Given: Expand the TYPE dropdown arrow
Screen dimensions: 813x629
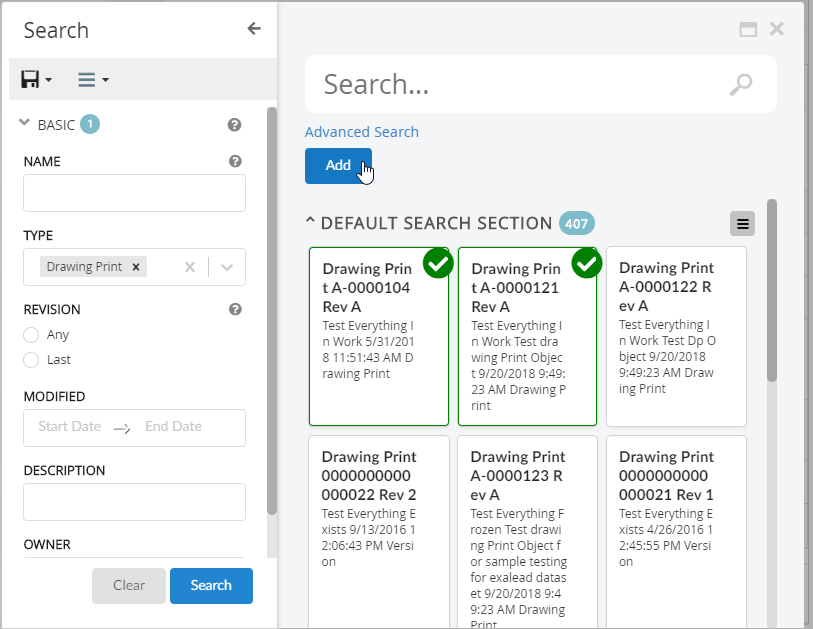Looking at the screenshot, I should point(227,267).
